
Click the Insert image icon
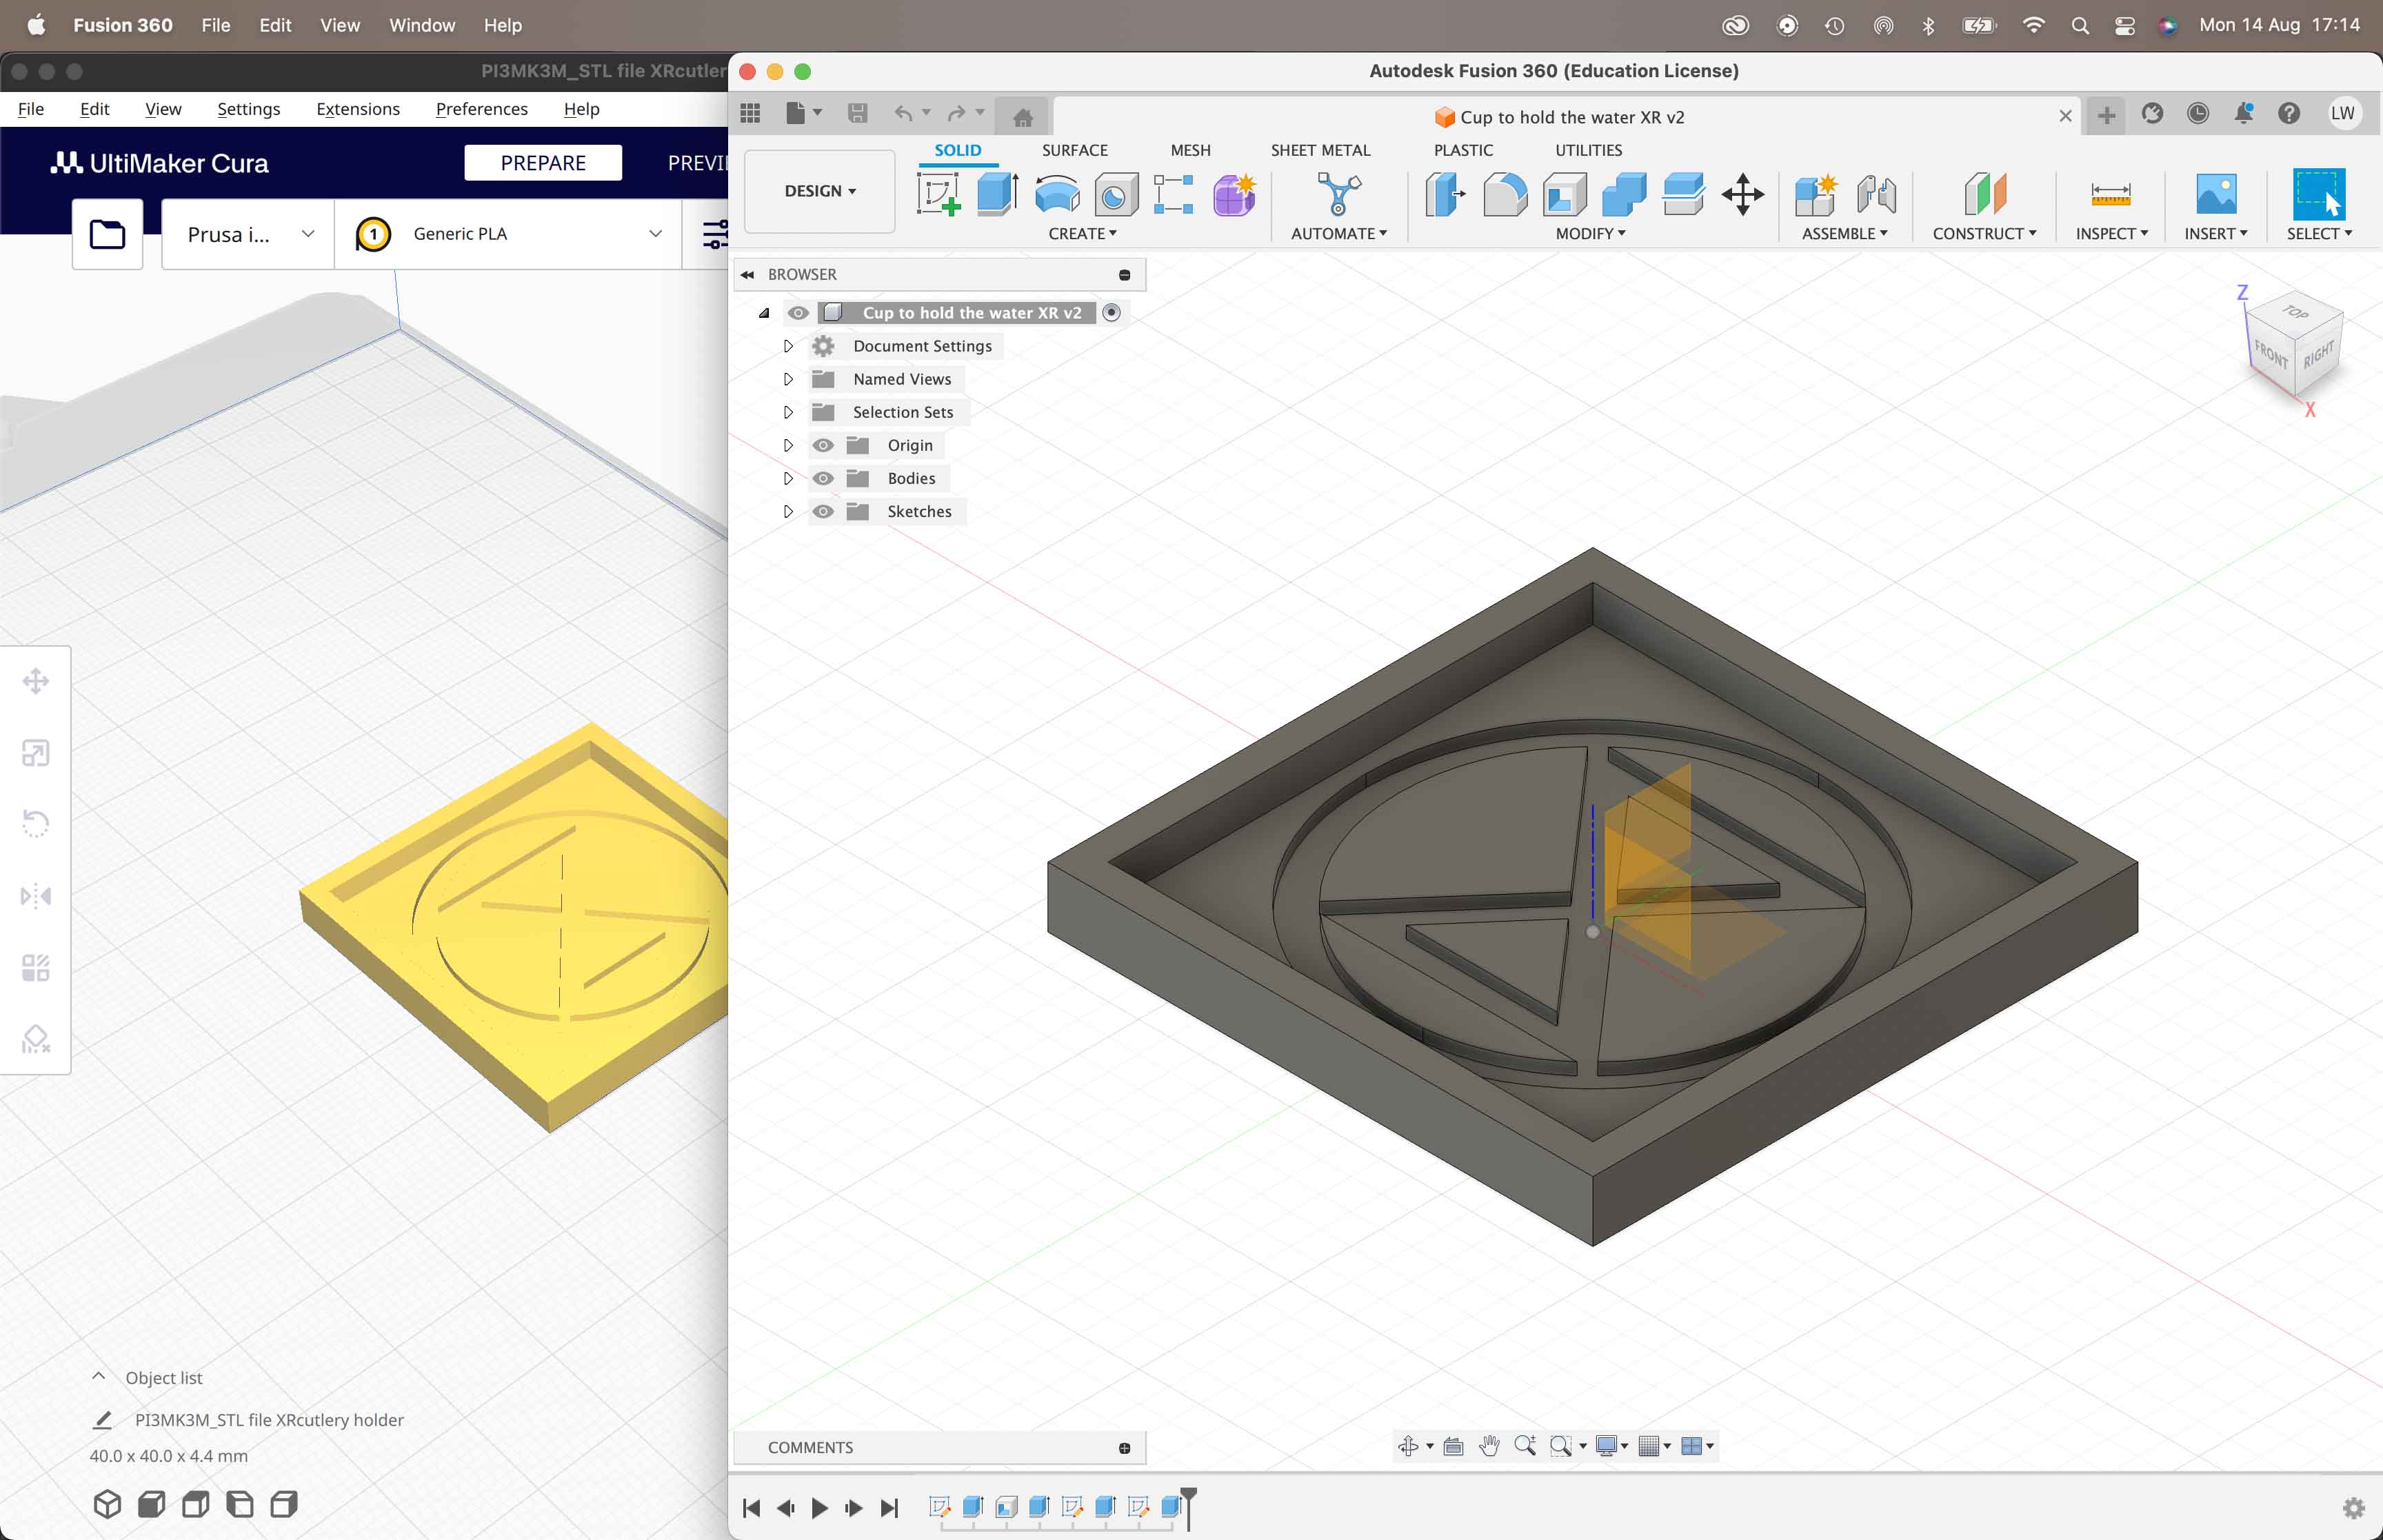click(2216, 193)
